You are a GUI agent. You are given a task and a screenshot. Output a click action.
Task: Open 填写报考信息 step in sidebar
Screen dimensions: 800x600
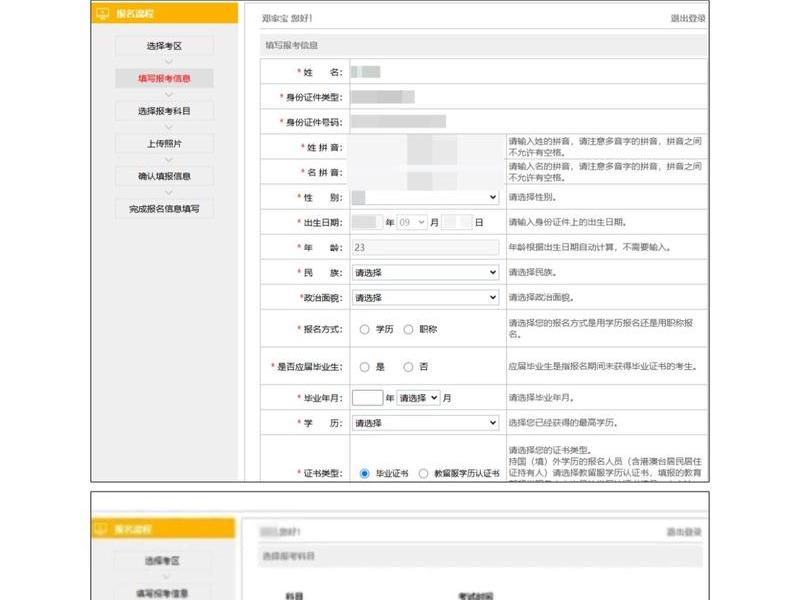tap(164, 79)
